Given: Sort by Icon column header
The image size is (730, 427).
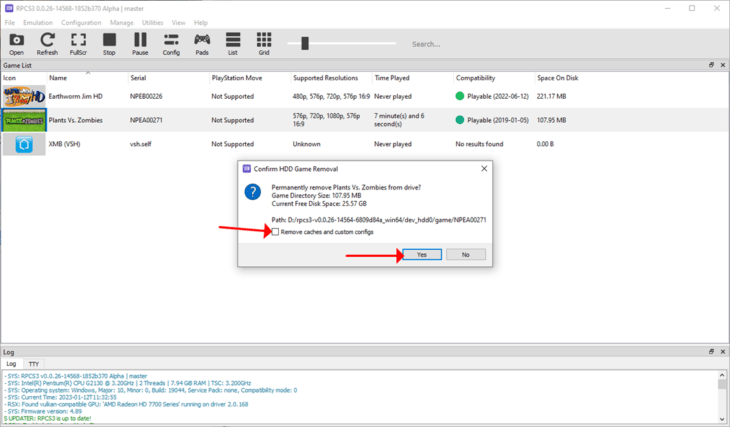Looking at the screenshot, I should click(9, 78).
